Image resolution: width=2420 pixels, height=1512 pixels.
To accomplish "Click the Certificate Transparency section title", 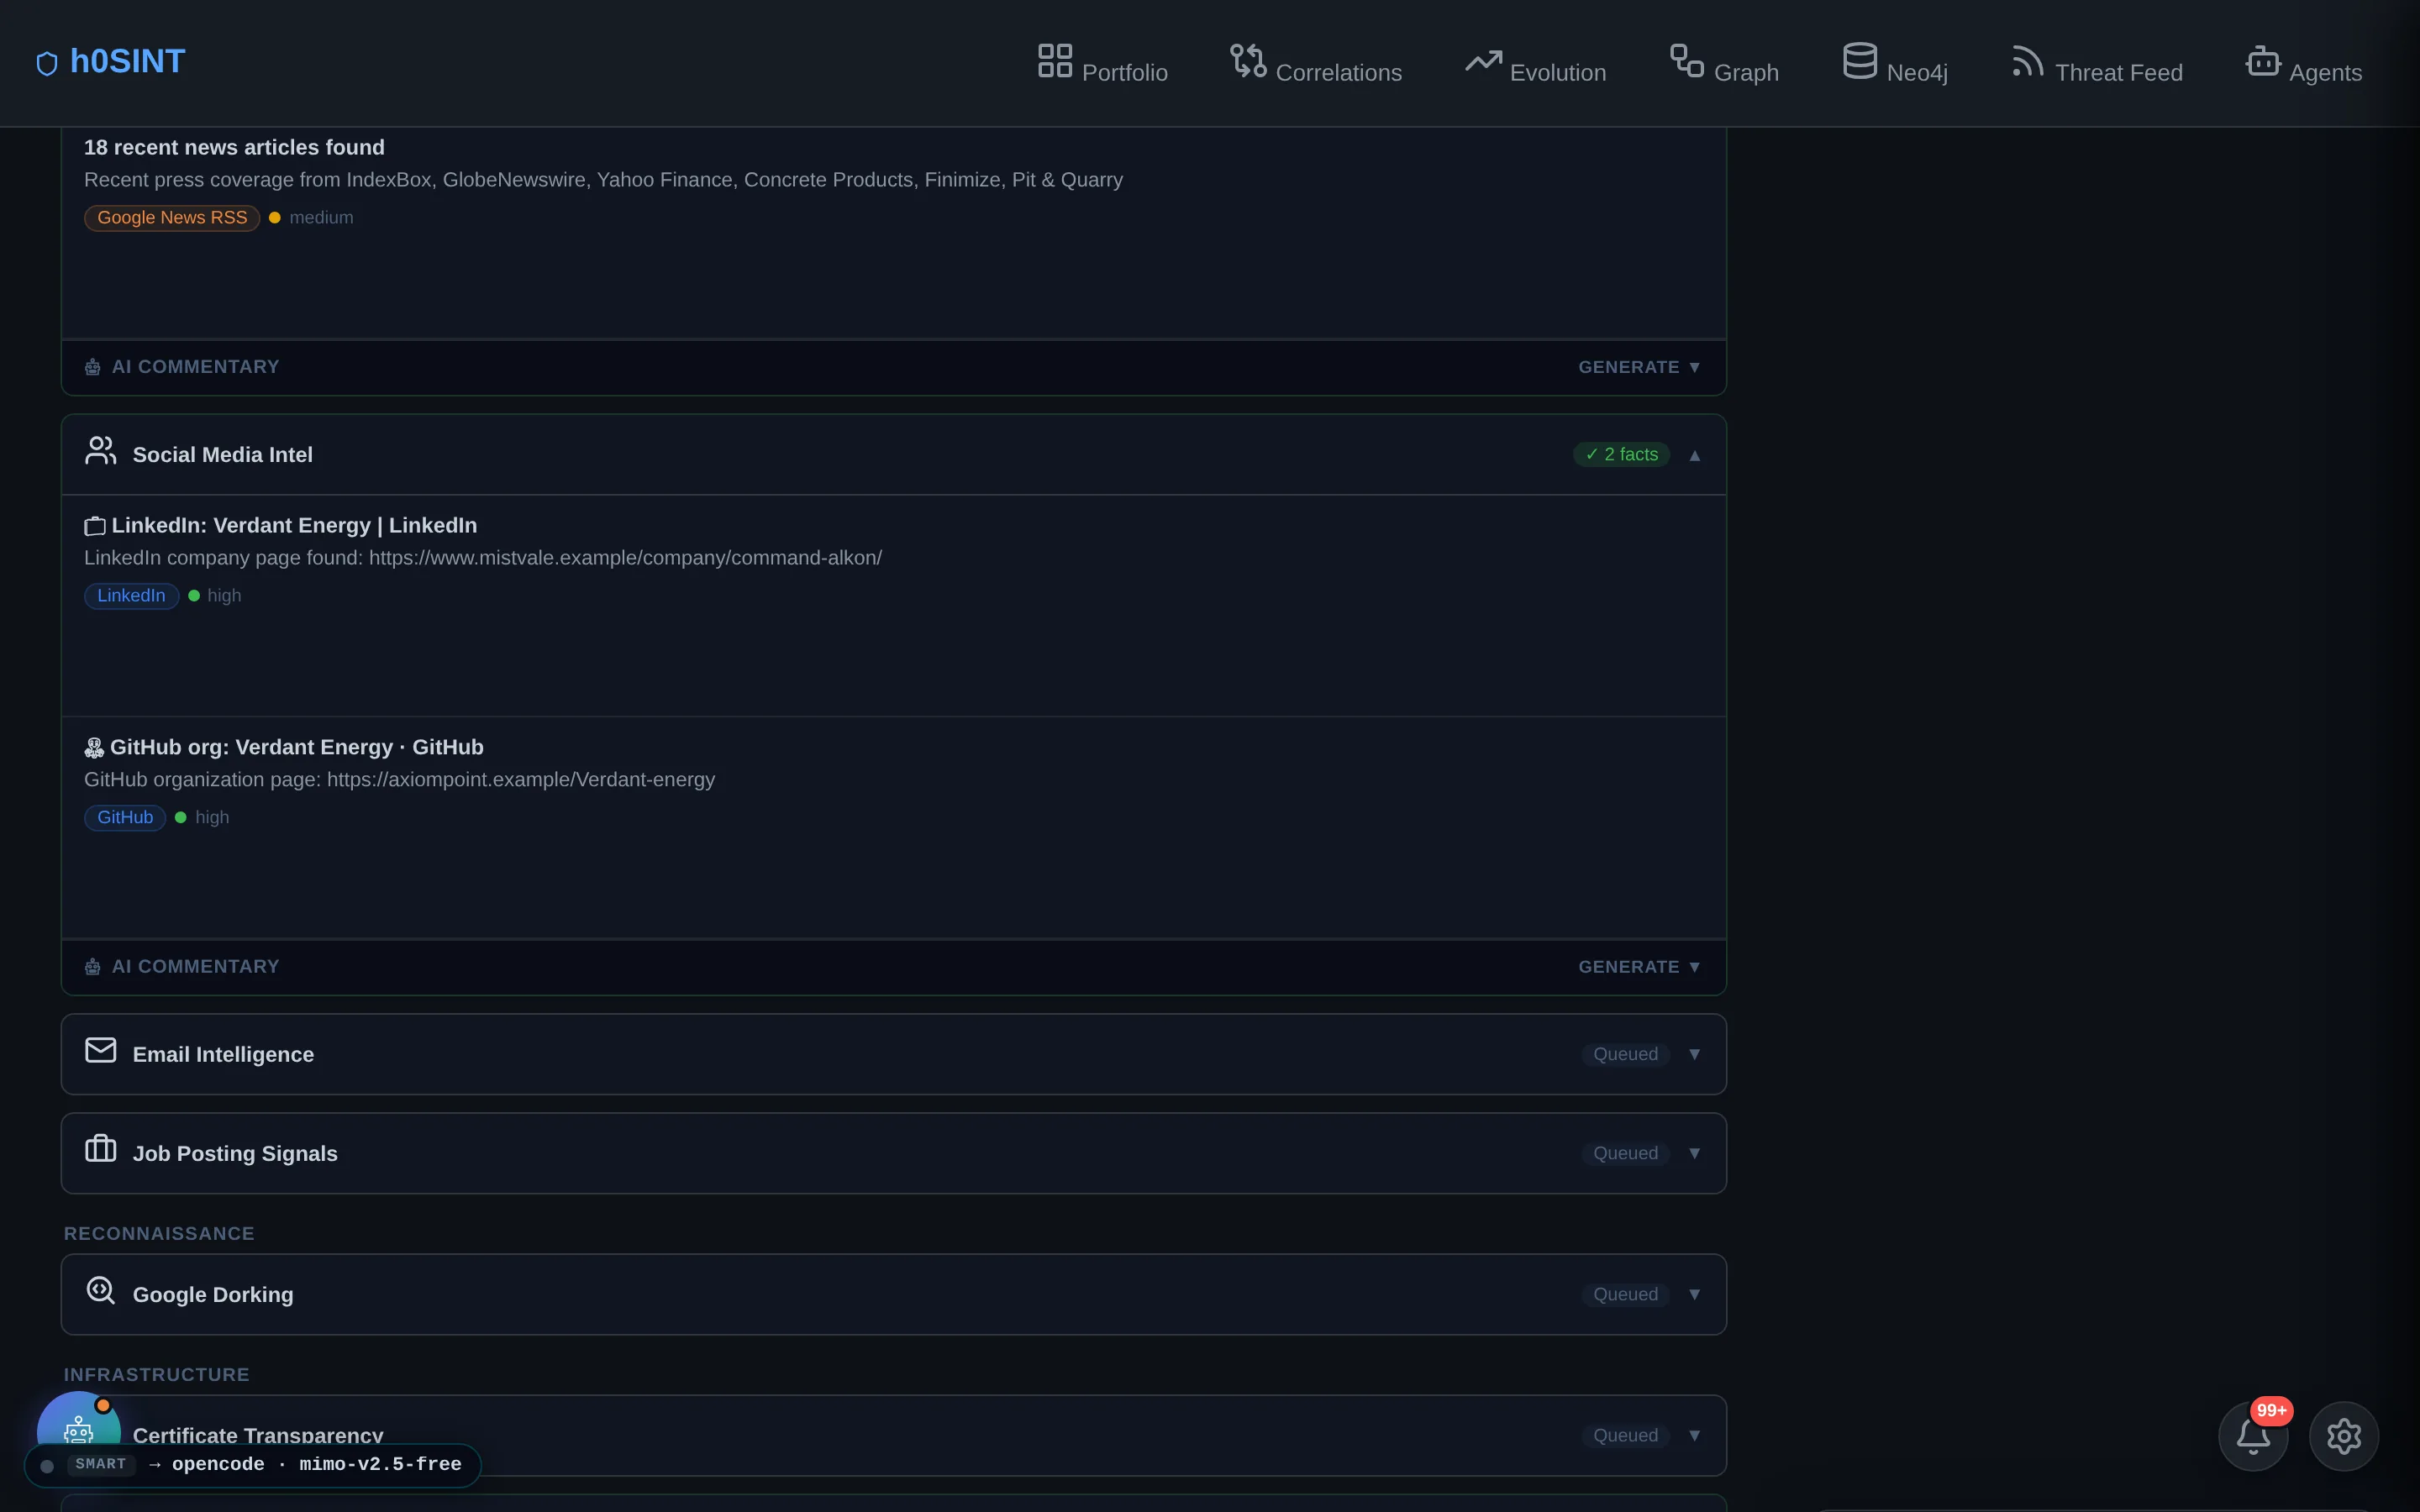I will (x=258, y=1435).
